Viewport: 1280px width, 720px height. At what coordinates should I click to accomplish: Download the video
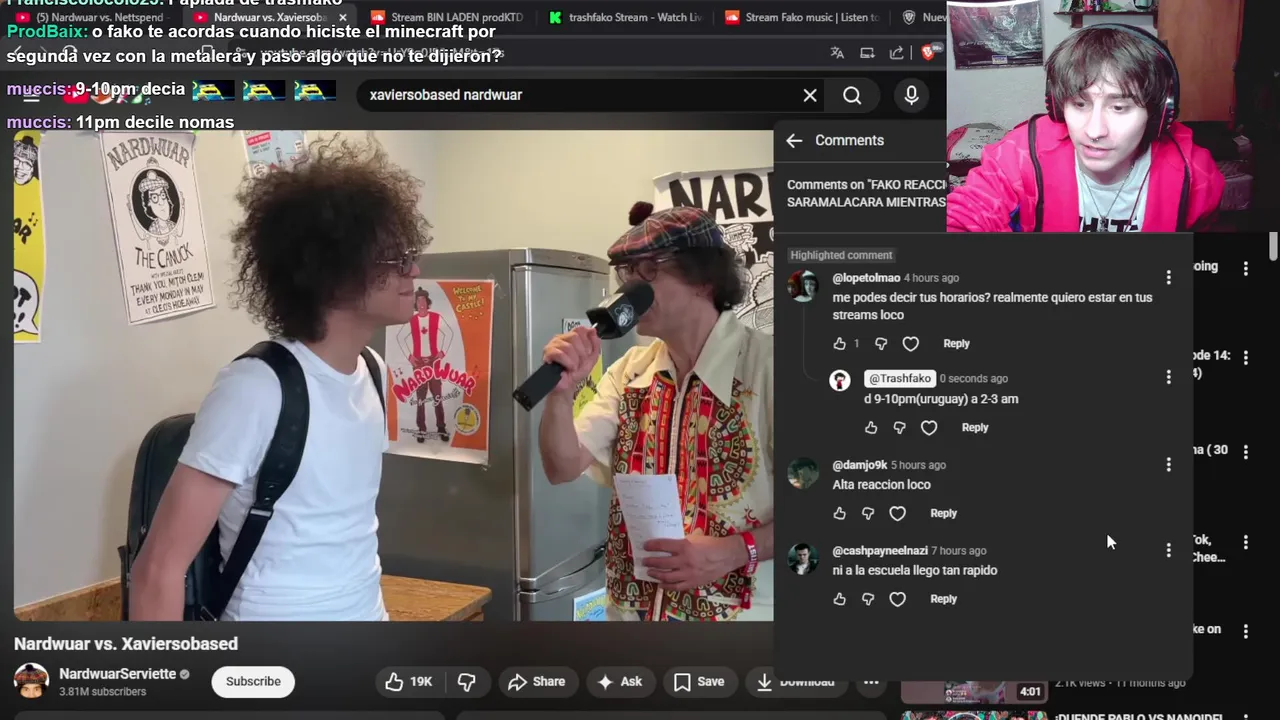[x=797, y=682]
